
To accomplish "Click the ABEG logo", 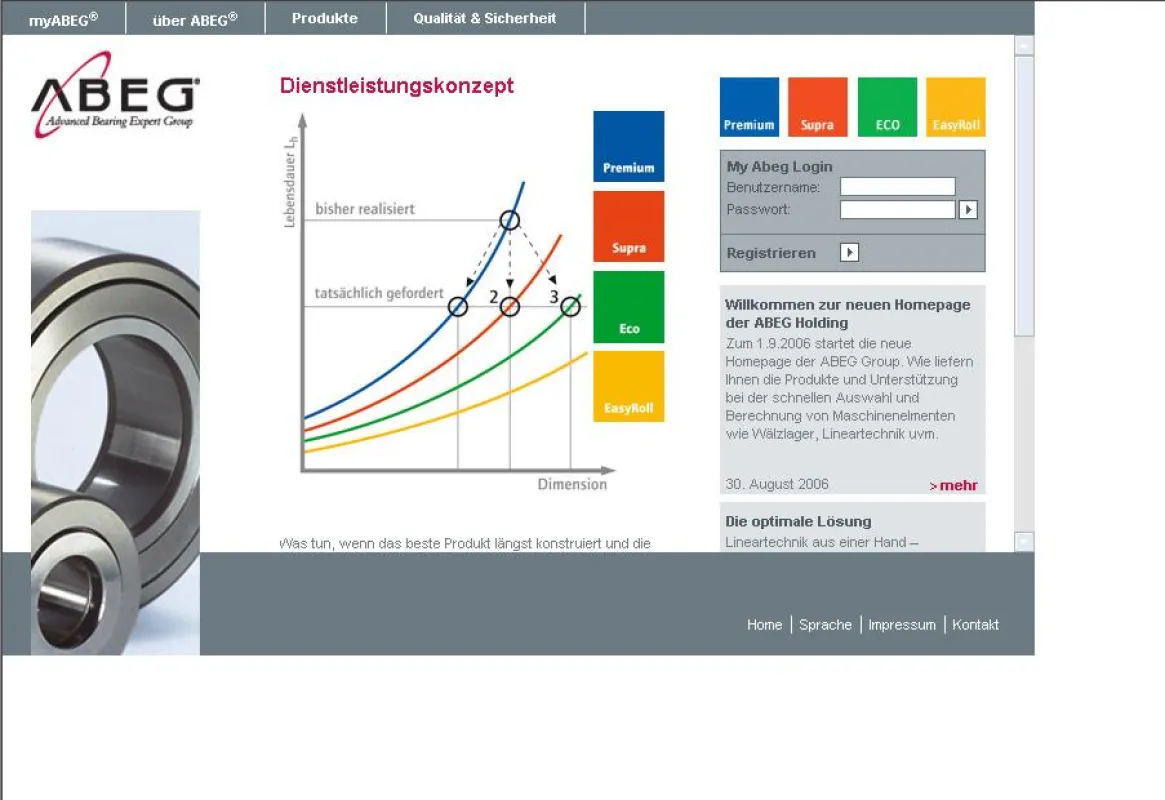I will coord(115,95).
